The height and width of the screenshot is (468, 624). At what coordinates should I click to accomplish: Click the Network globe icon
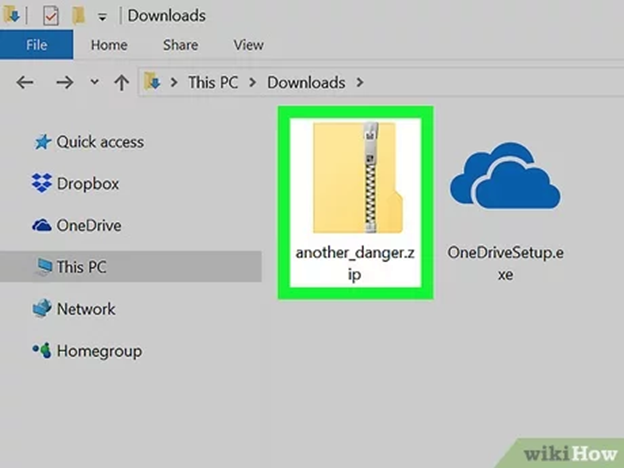pos(42,308)
